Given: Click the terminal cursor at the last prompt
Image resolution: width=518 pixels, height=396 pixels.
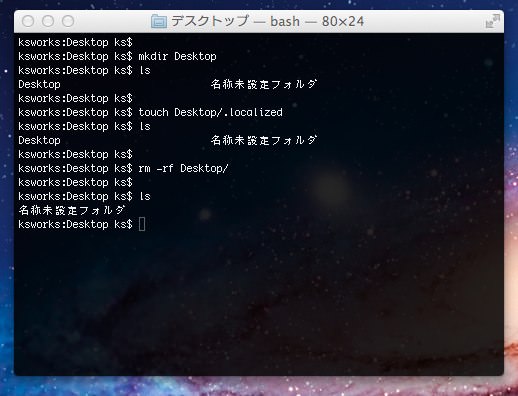Looking at the screenshot, I should click(x=142, y=224).
